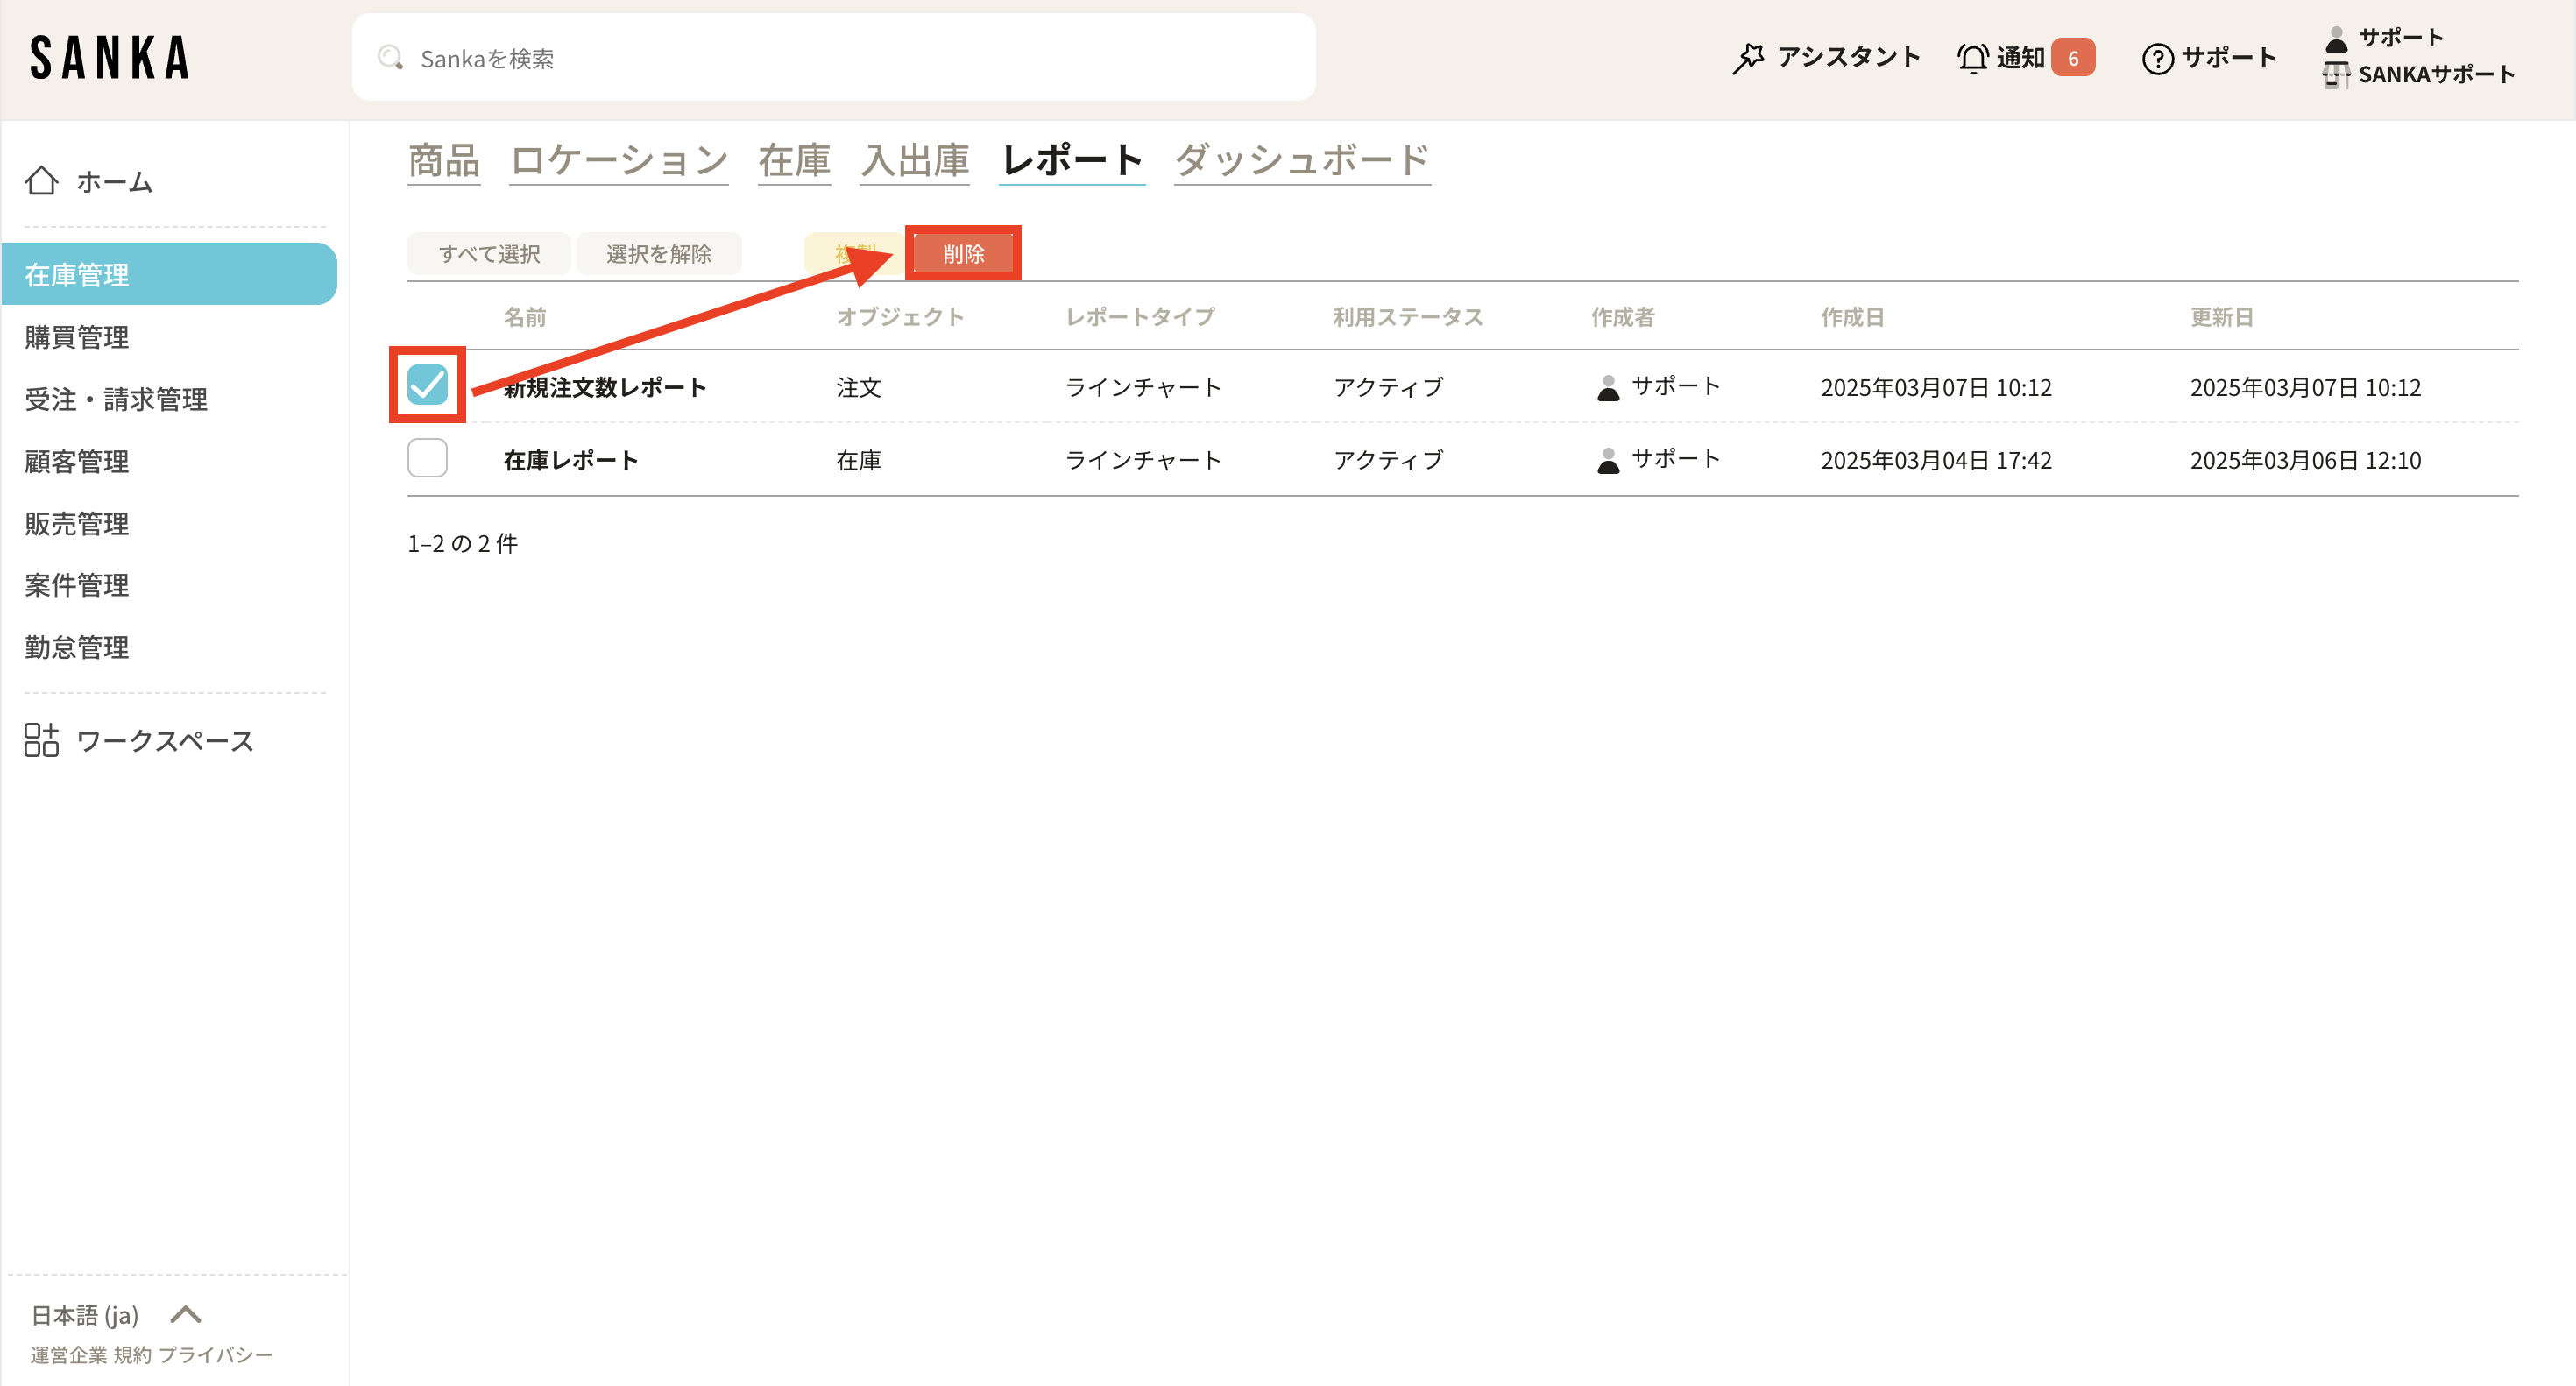Check the 在庫レポート row checkbox
Viewport: 2576px width, 1386px height.
pyautogui.click(x=427, y=458)
